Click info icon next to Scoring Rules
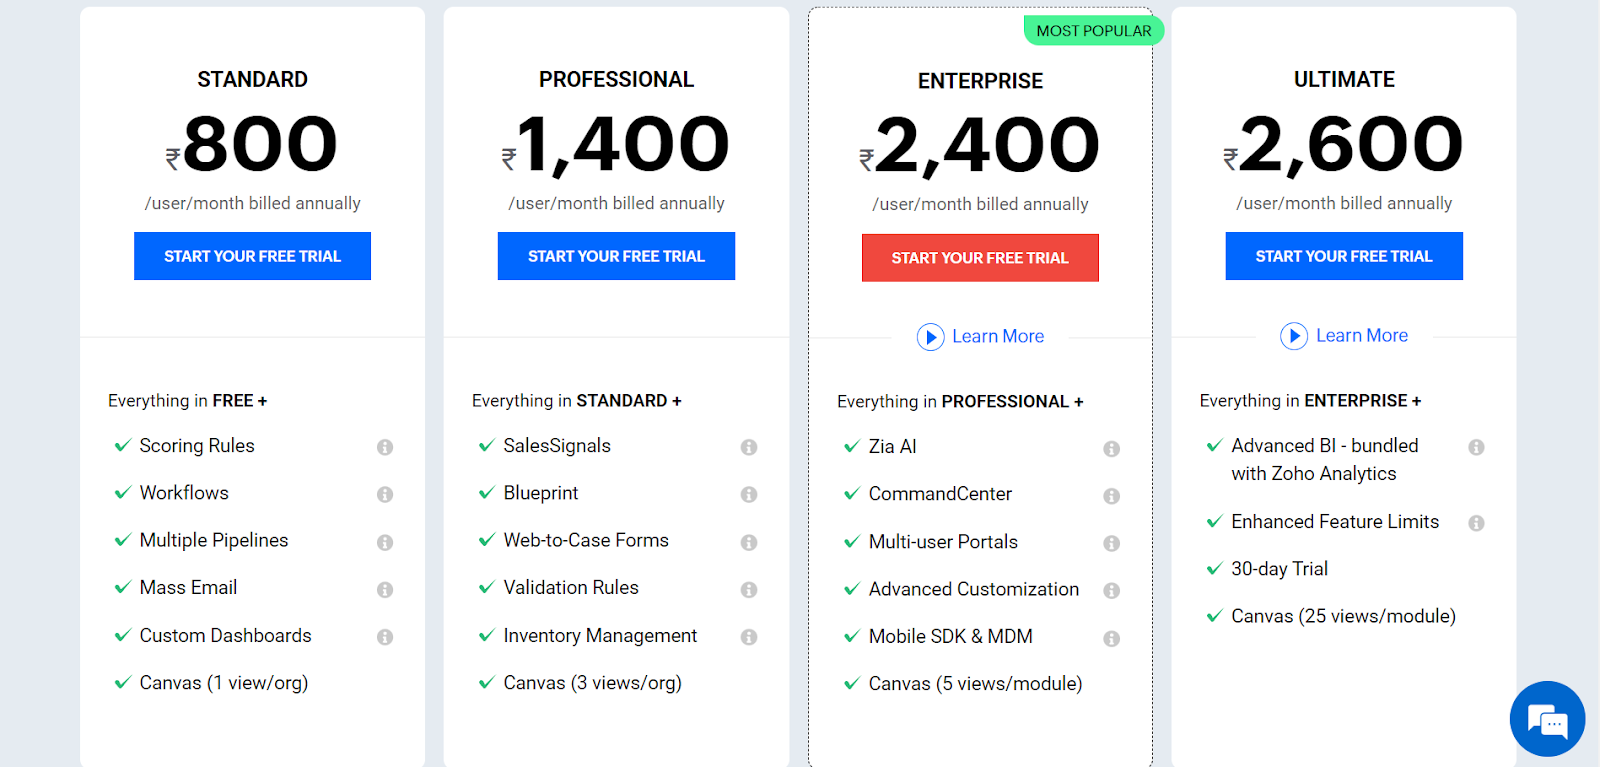The width and height of the screenshot is (1600, 767). click(385, 447)
